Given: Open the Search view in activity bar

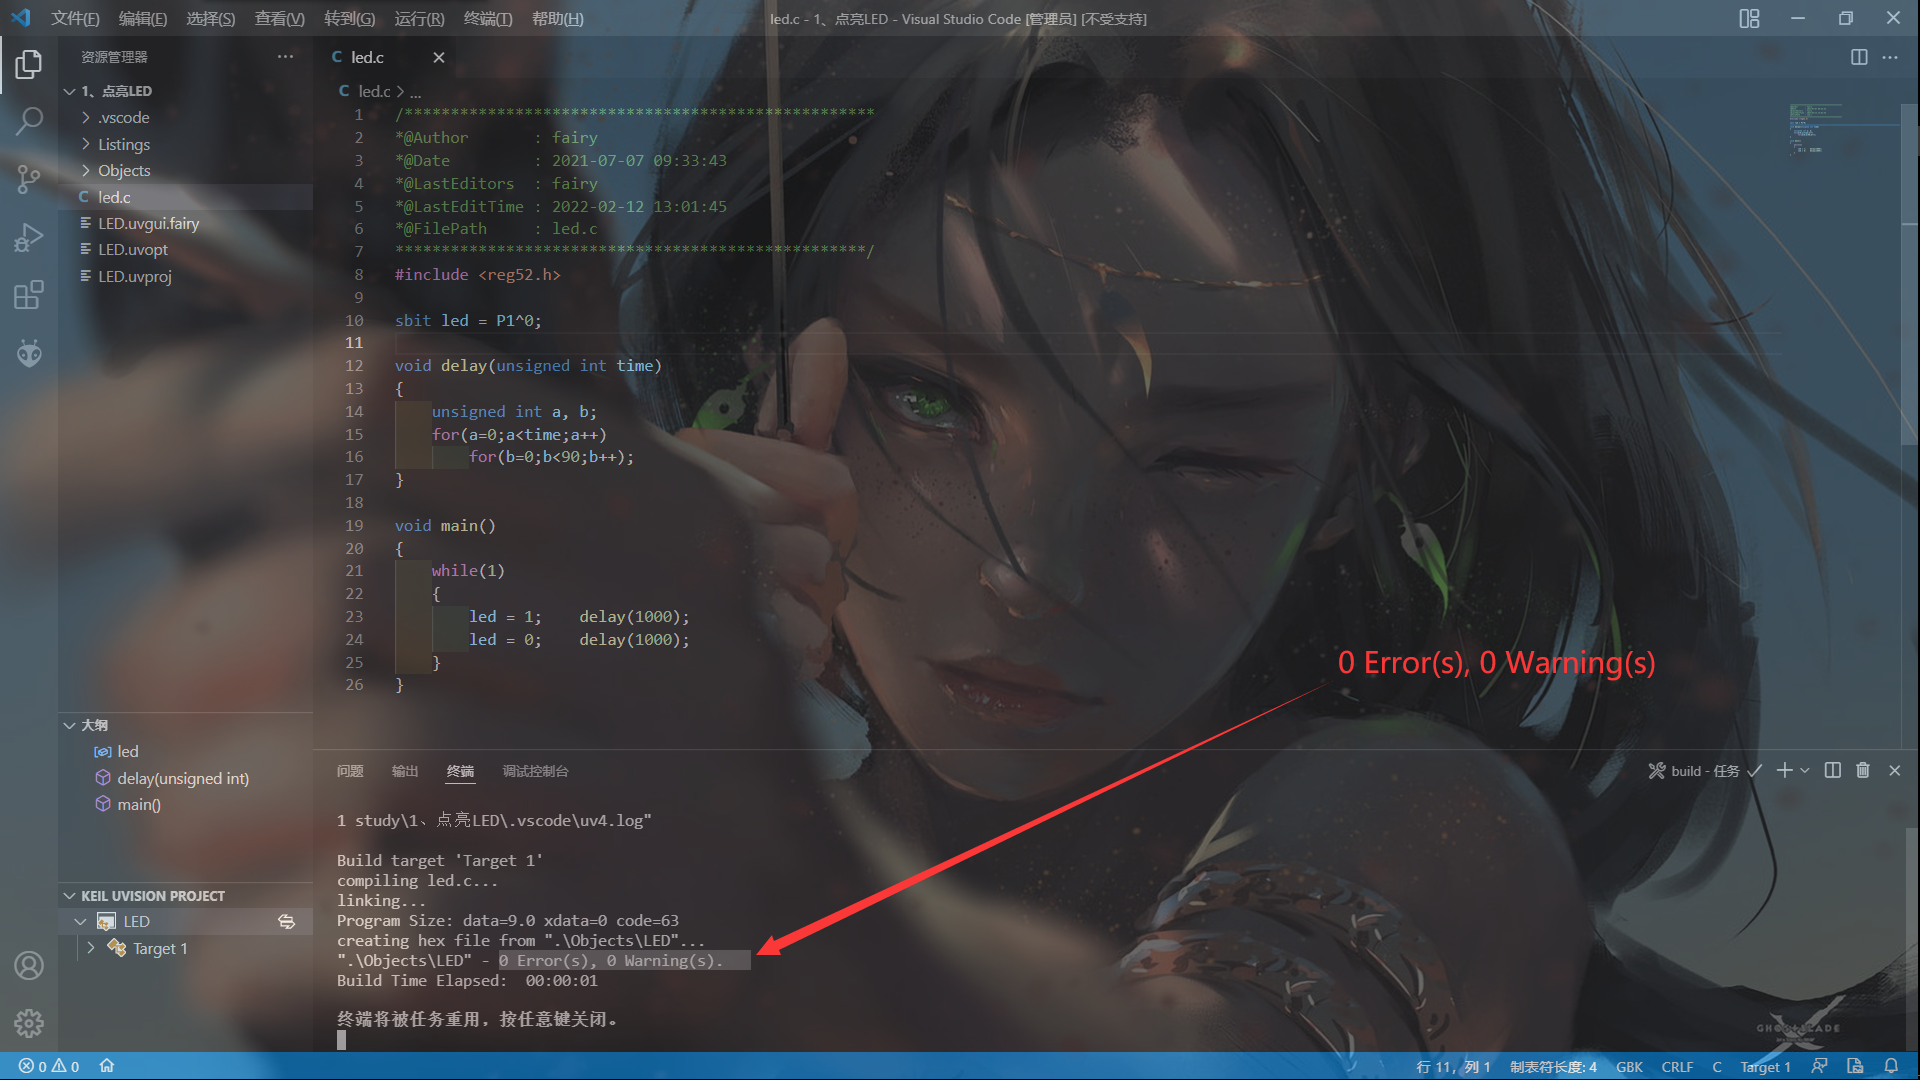Looking at the screenshot, I should click(29, 121).
